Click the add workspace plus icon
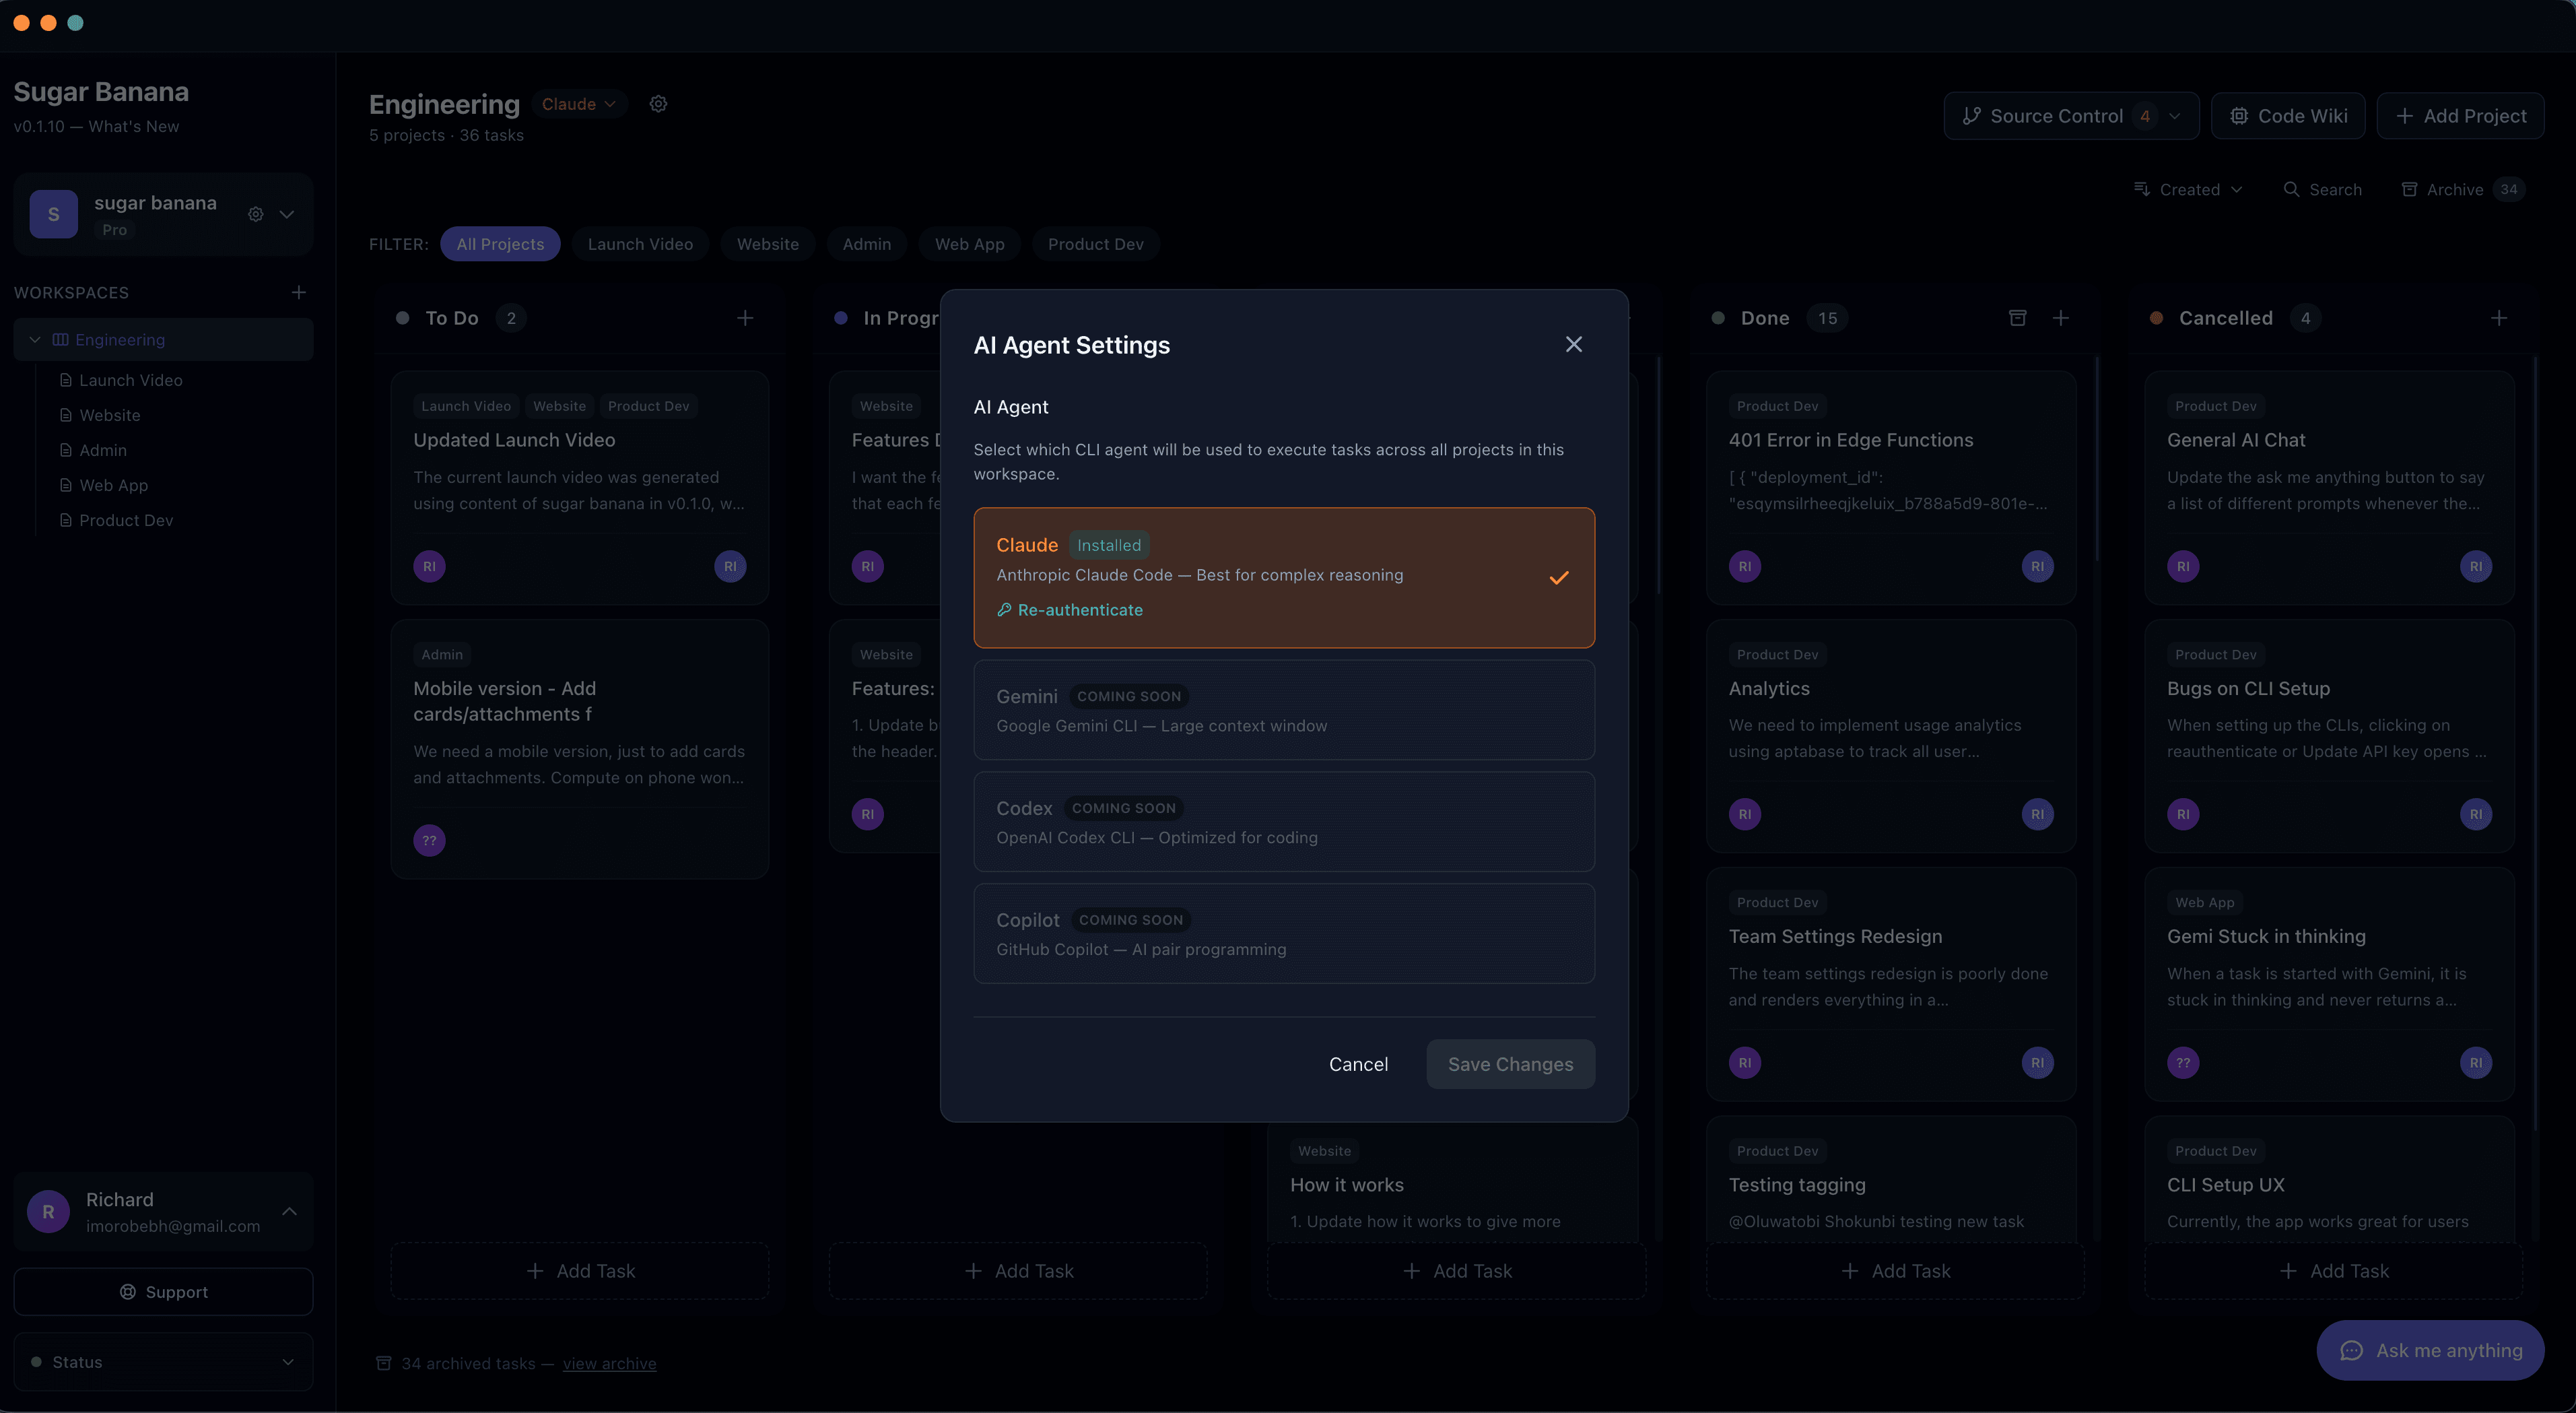This screenshot has height=1413, width=2576. (298, 293)
